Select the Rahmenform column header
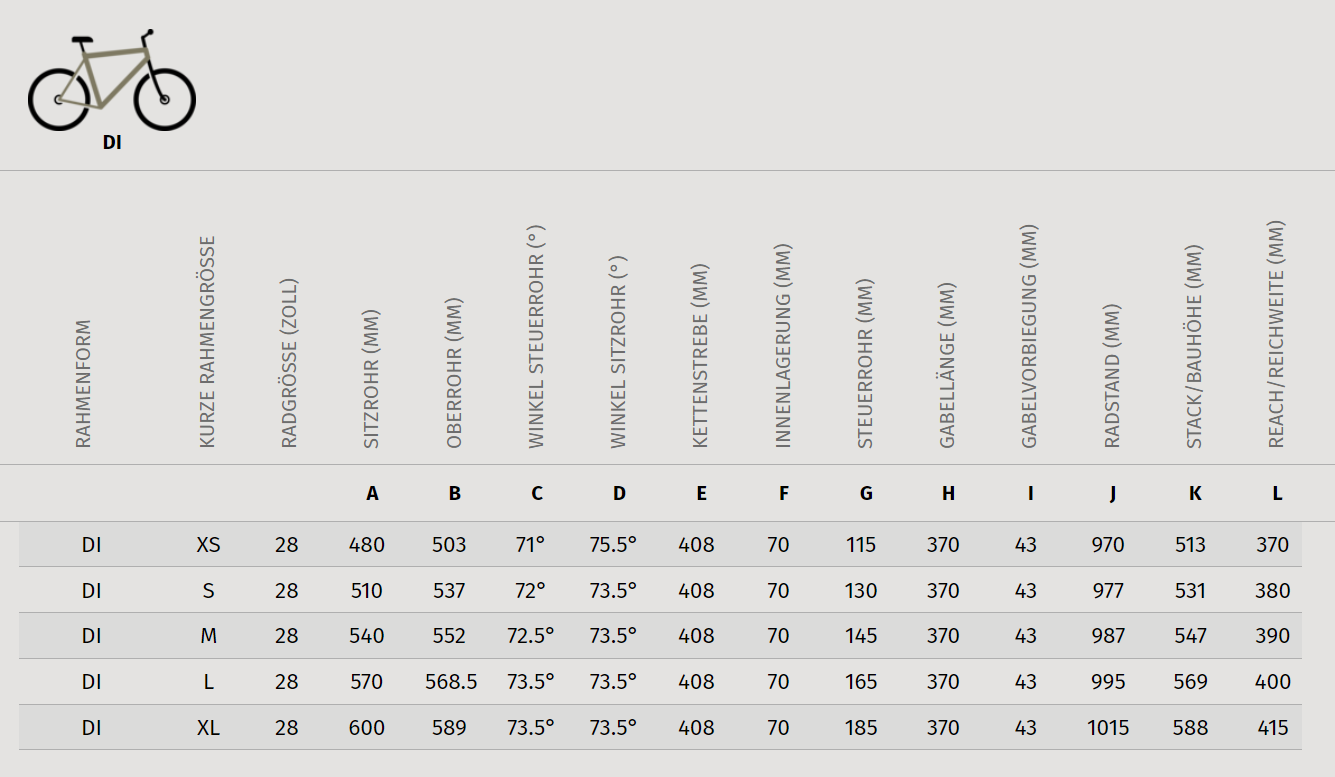The height and width of the screenshot is (777, 1335). point(83,384)
